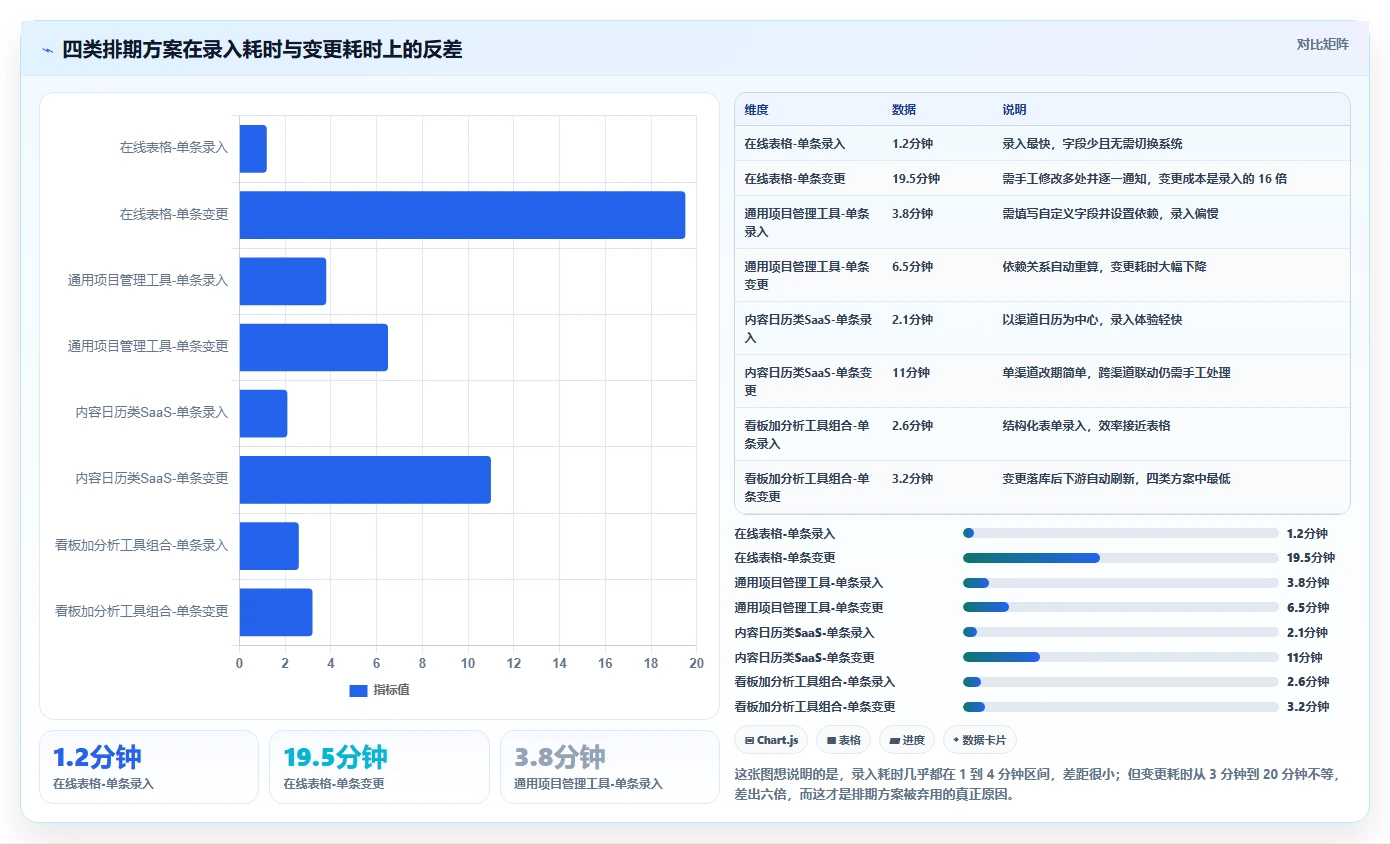Open the 3.8分钟 通用项目管理工具-单条录入 stat card
This screenshot has width=1390, height=844.
point(610,767)
